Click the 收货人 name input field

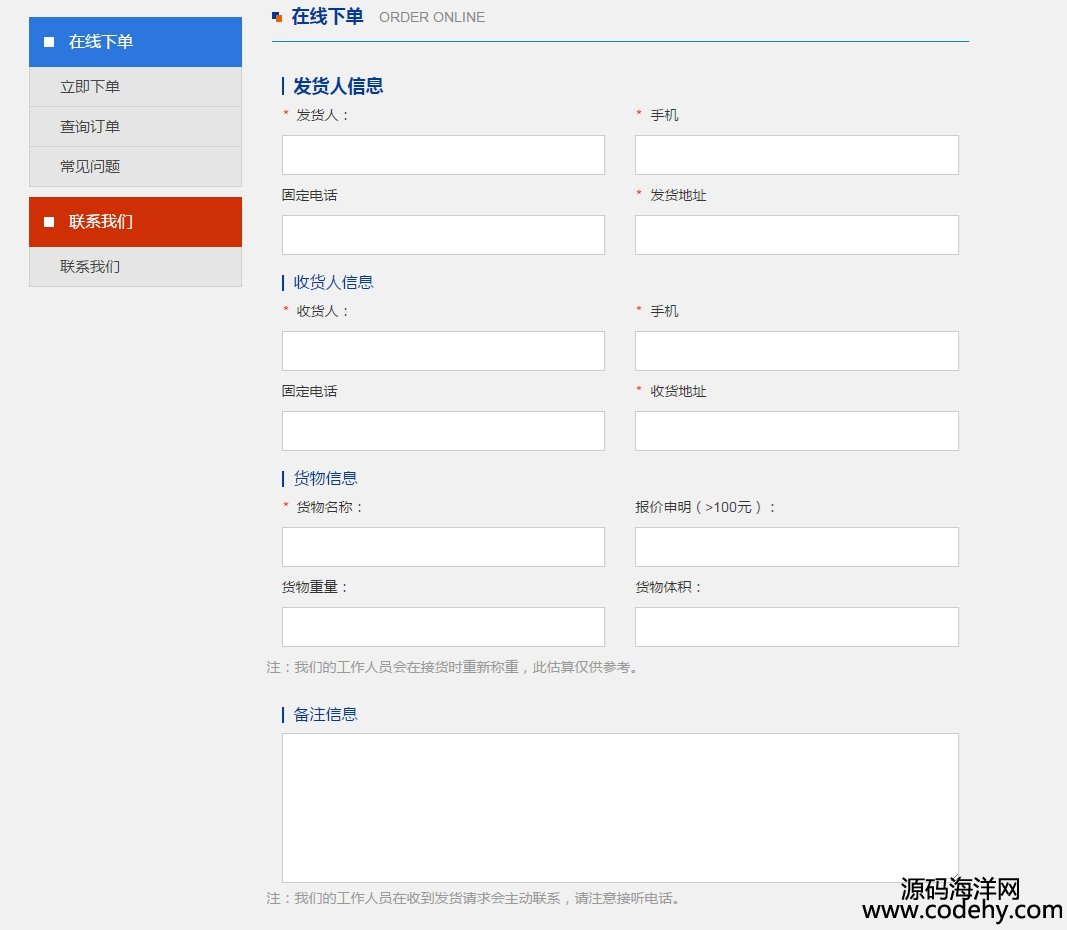pyautogui.click(x=443, y=351)
